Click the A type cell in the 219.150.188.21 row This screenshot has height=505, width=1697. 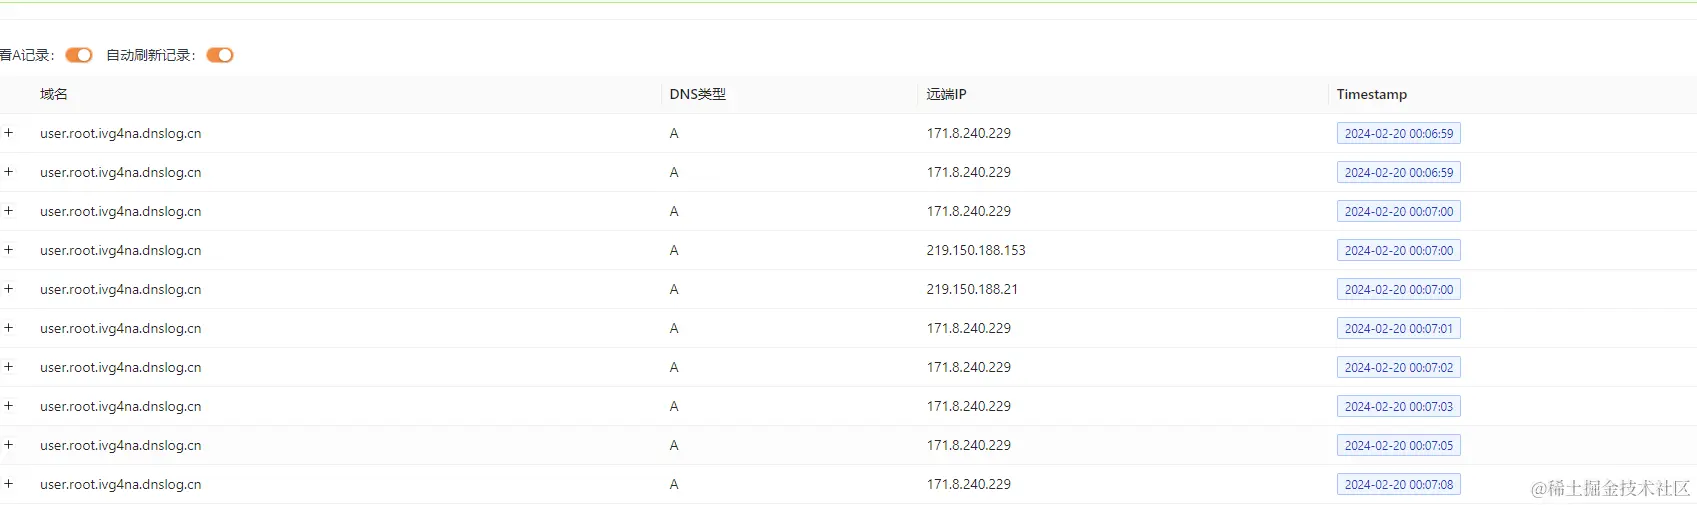click(674, 289)
